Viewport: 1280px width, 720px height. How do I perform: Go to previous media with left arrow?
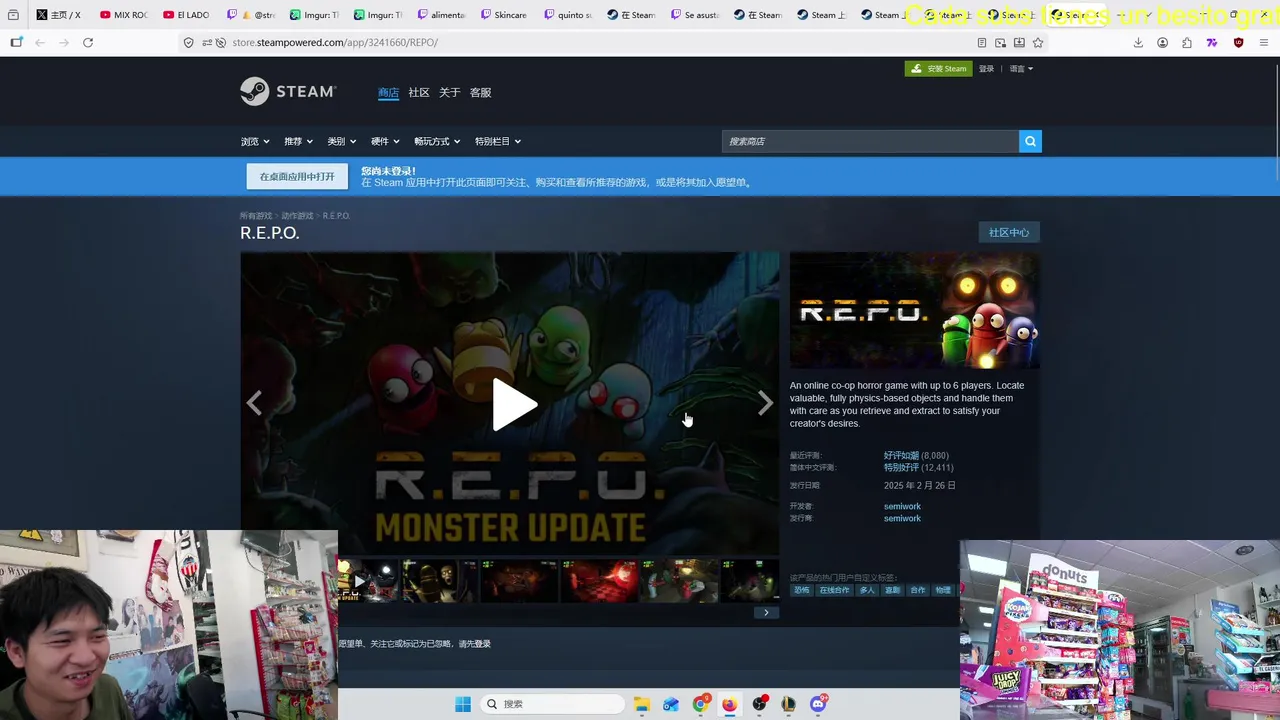tap(255, 403)
